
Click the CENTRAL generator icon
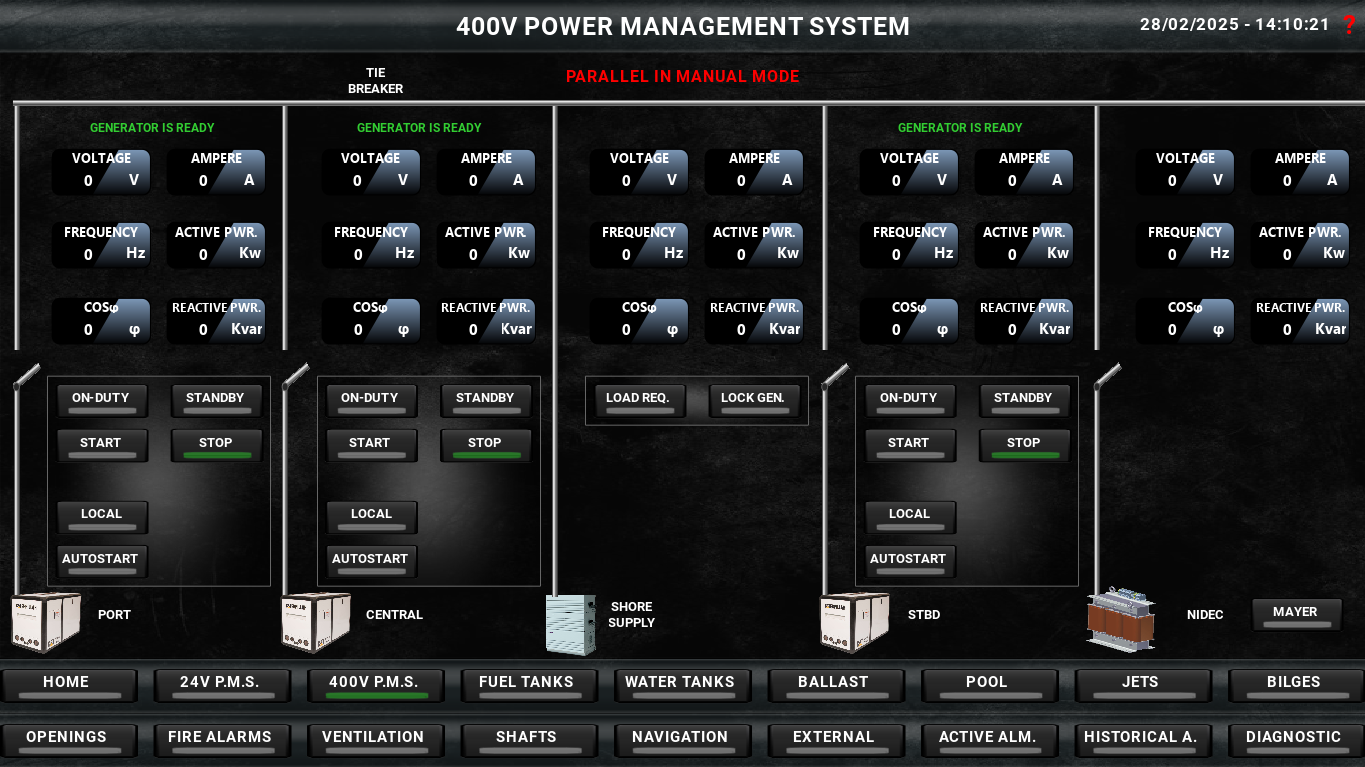click(316, 621)
